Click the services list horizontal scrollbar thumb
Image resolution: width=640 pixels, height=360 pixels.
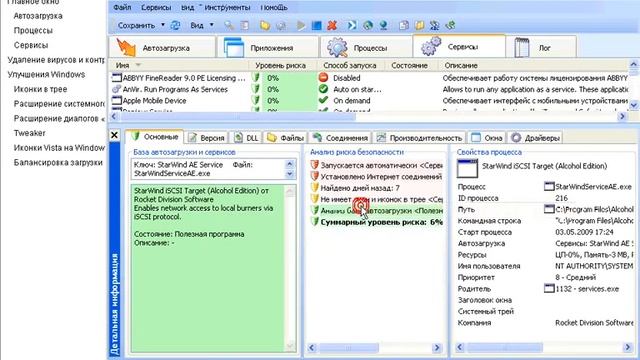pyautogui.click(x=238, y=117)
